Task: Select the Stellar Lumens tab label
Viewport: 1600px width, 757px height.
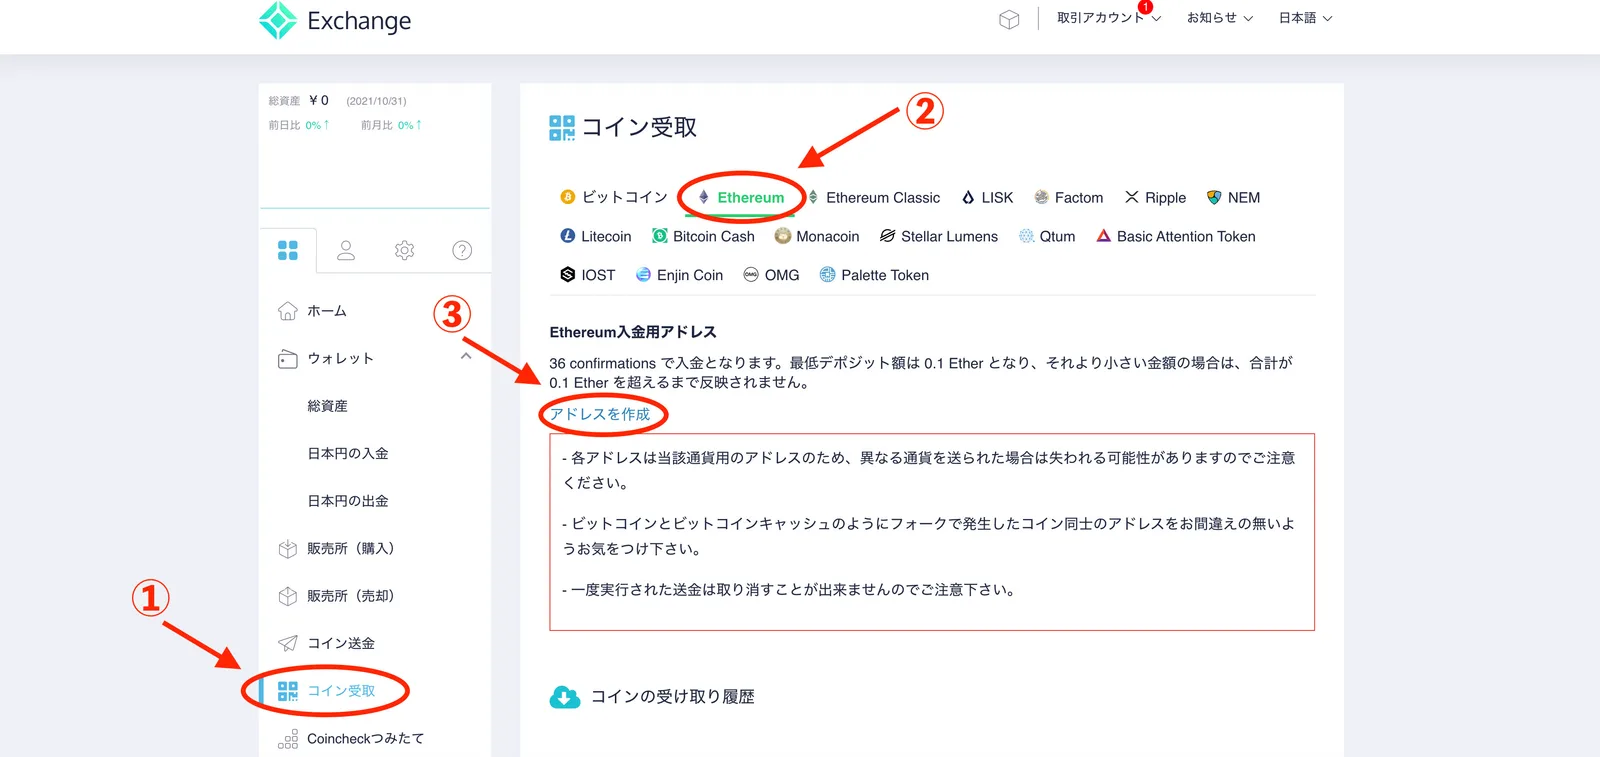Action: click(x=949, y=236)
